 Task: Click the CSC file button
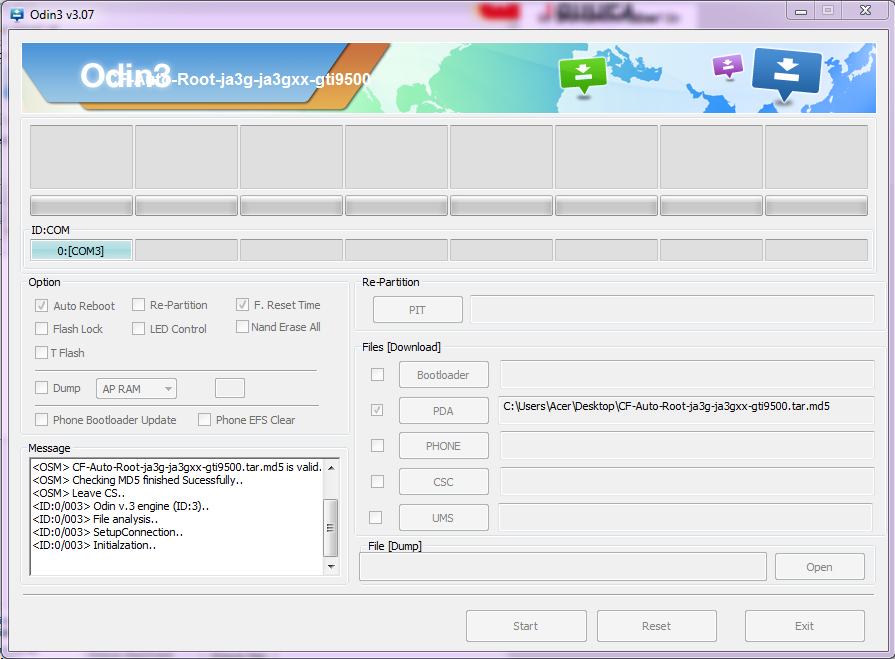(444, 482)
